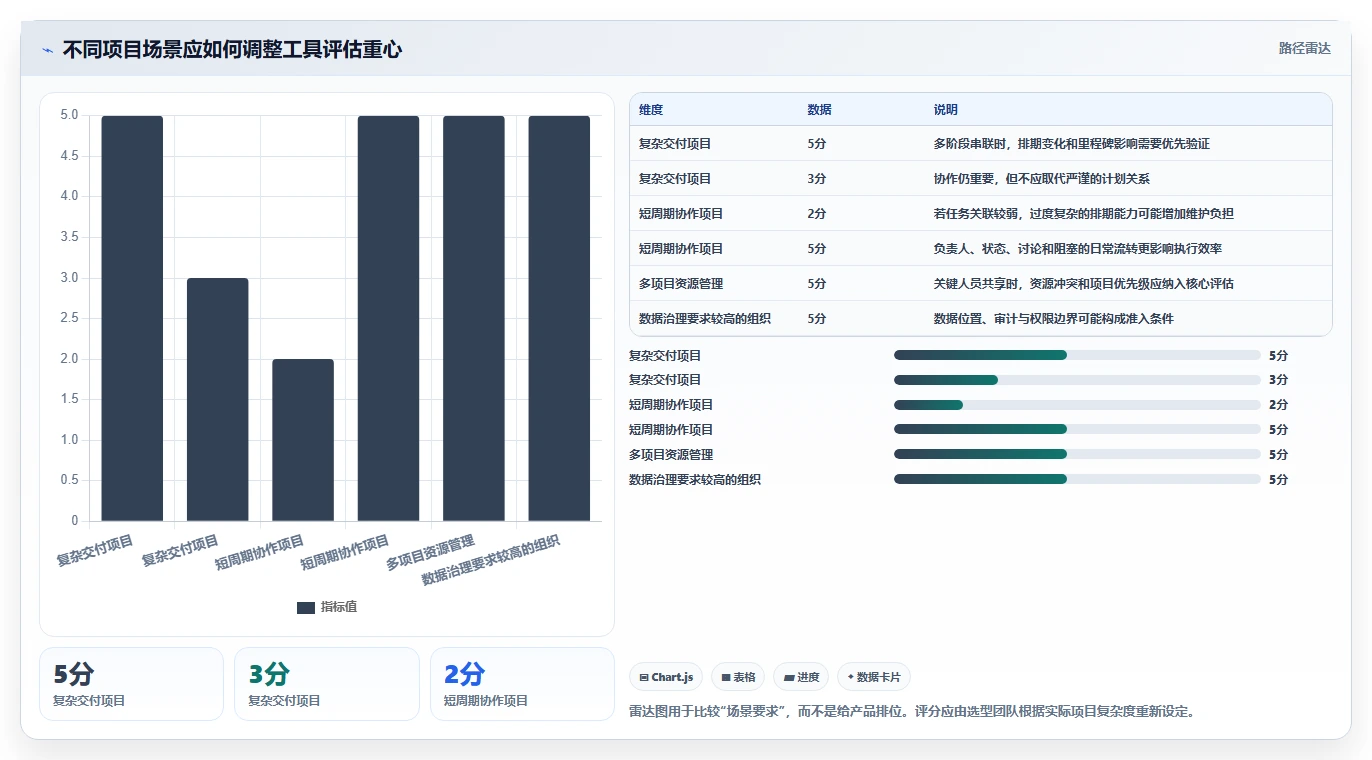Viewport: 1372px width, 760px height.
Task: Click the 数据治理要求较高的组织 x-axis label
Action: pos(490,560)
